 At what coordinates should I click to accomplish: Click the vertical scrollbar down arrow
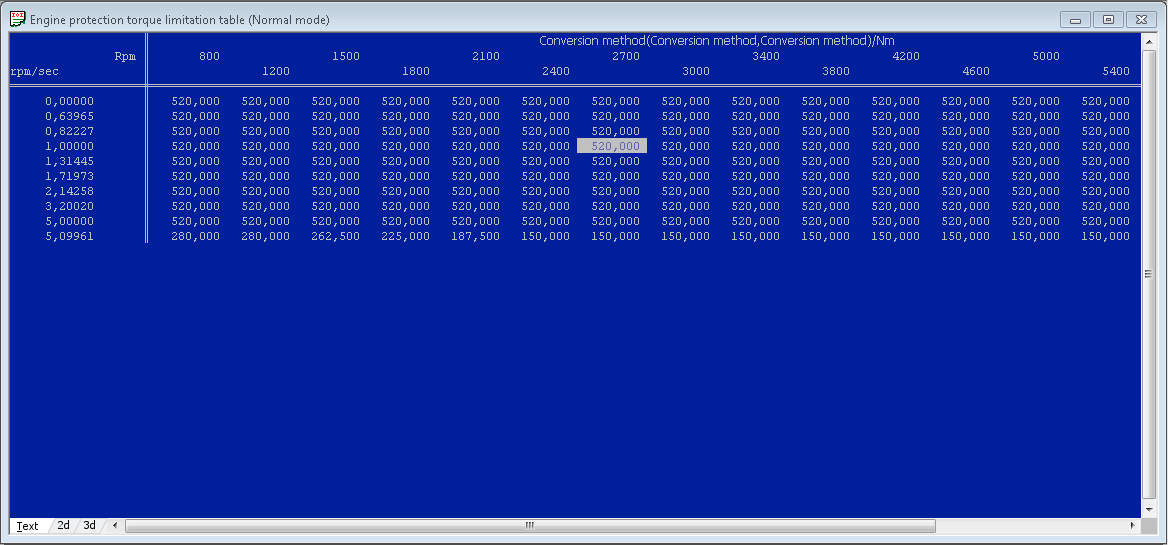tap(1148, 510)
